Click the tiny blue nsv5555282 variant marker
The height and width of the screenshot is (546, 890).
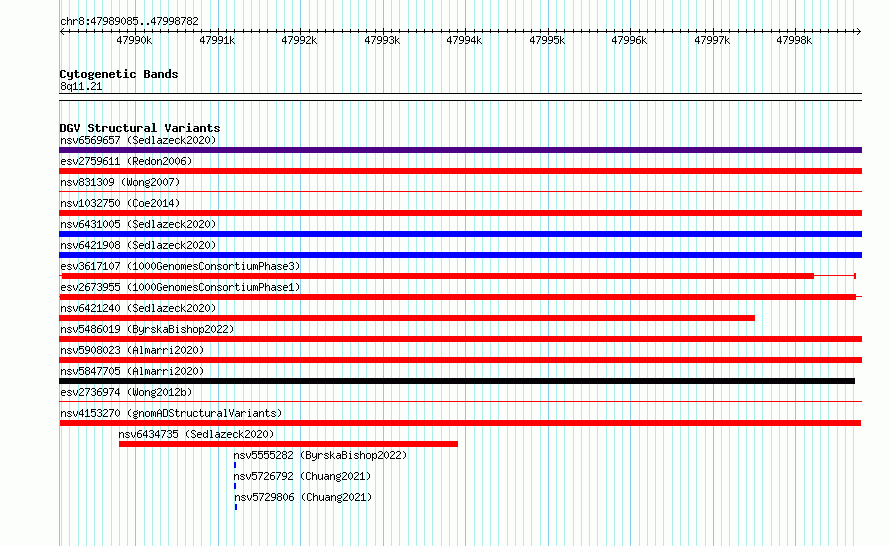point(235,465)
